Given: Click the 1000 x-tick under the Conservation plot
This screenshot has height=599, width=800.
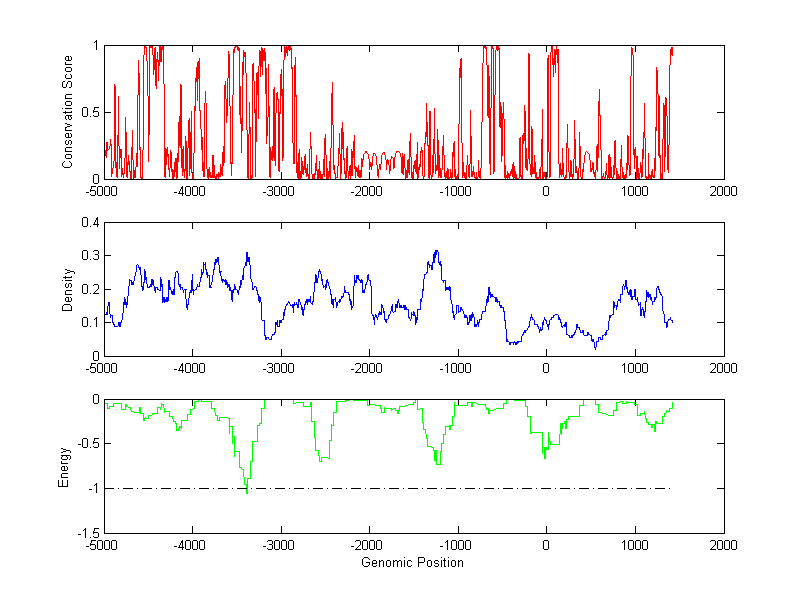Looking at the screenshot, I should [x=634, y=191].
